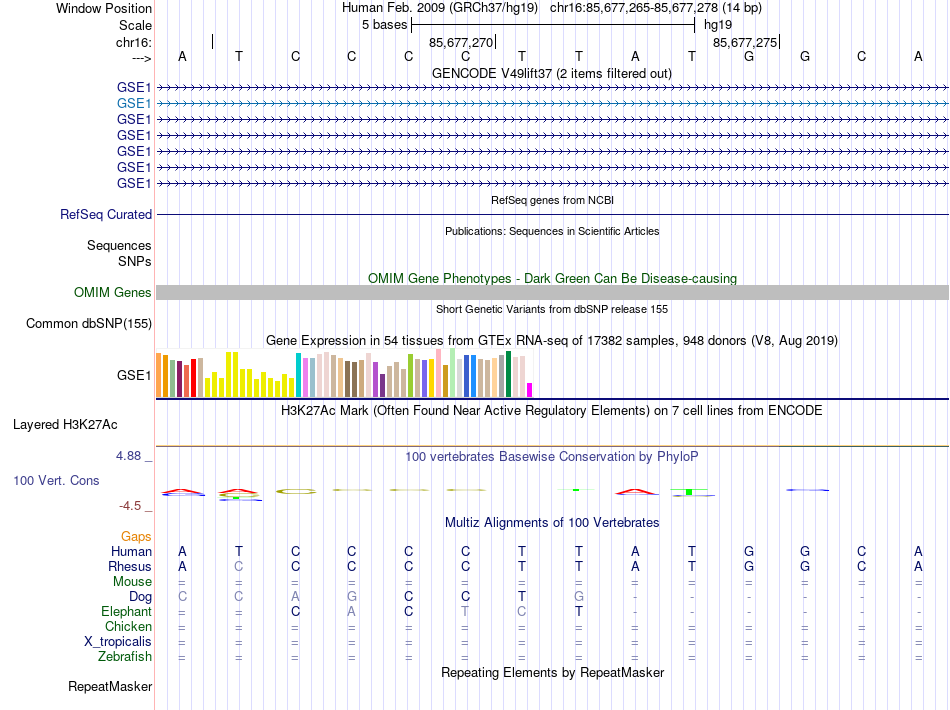Viewport: 950px width, 710px height.
Task: Click the GENCODE V49lift37 track title
Action: pyautogui.click(x=552, y=73)
